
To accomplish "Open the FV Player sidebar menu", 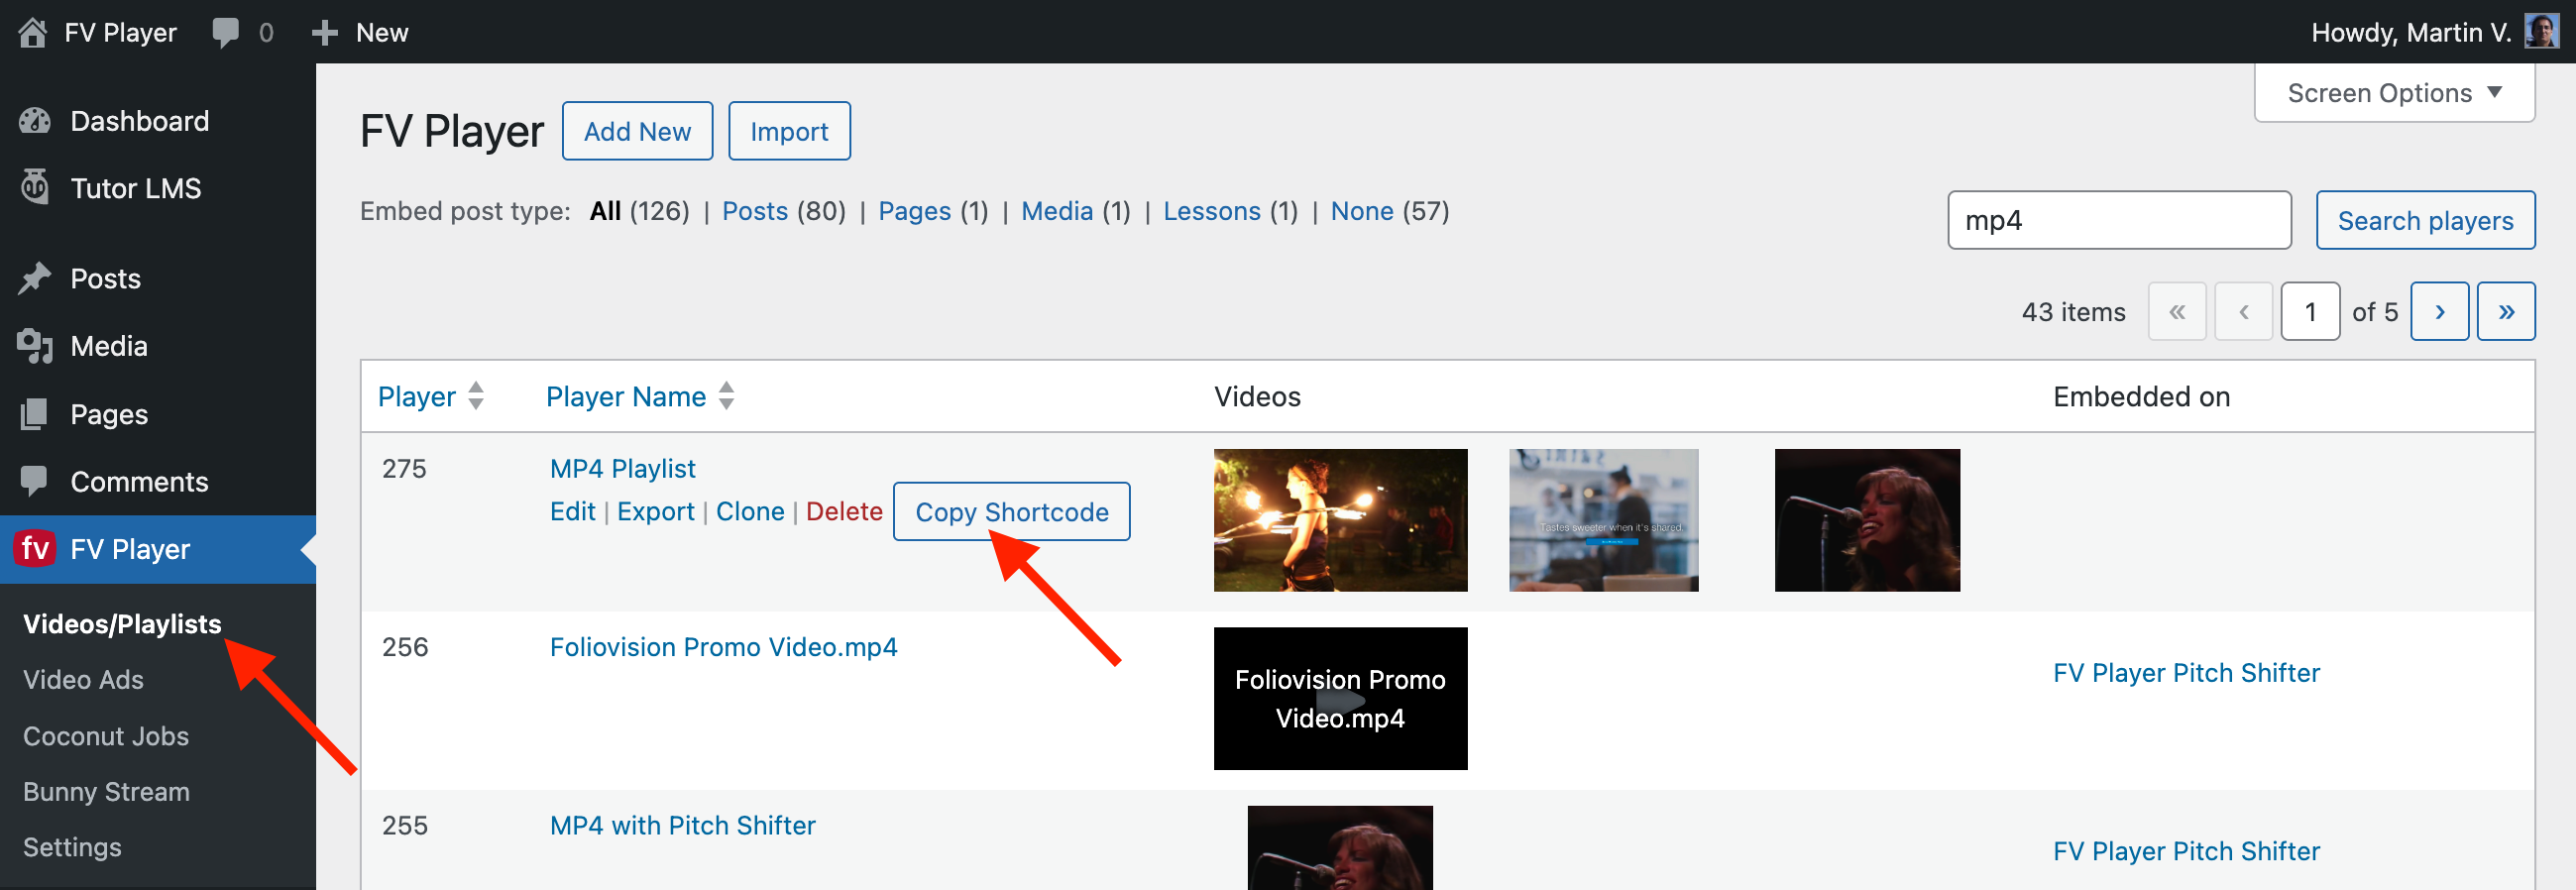I will pyautogui.click(x=158, y=549).
